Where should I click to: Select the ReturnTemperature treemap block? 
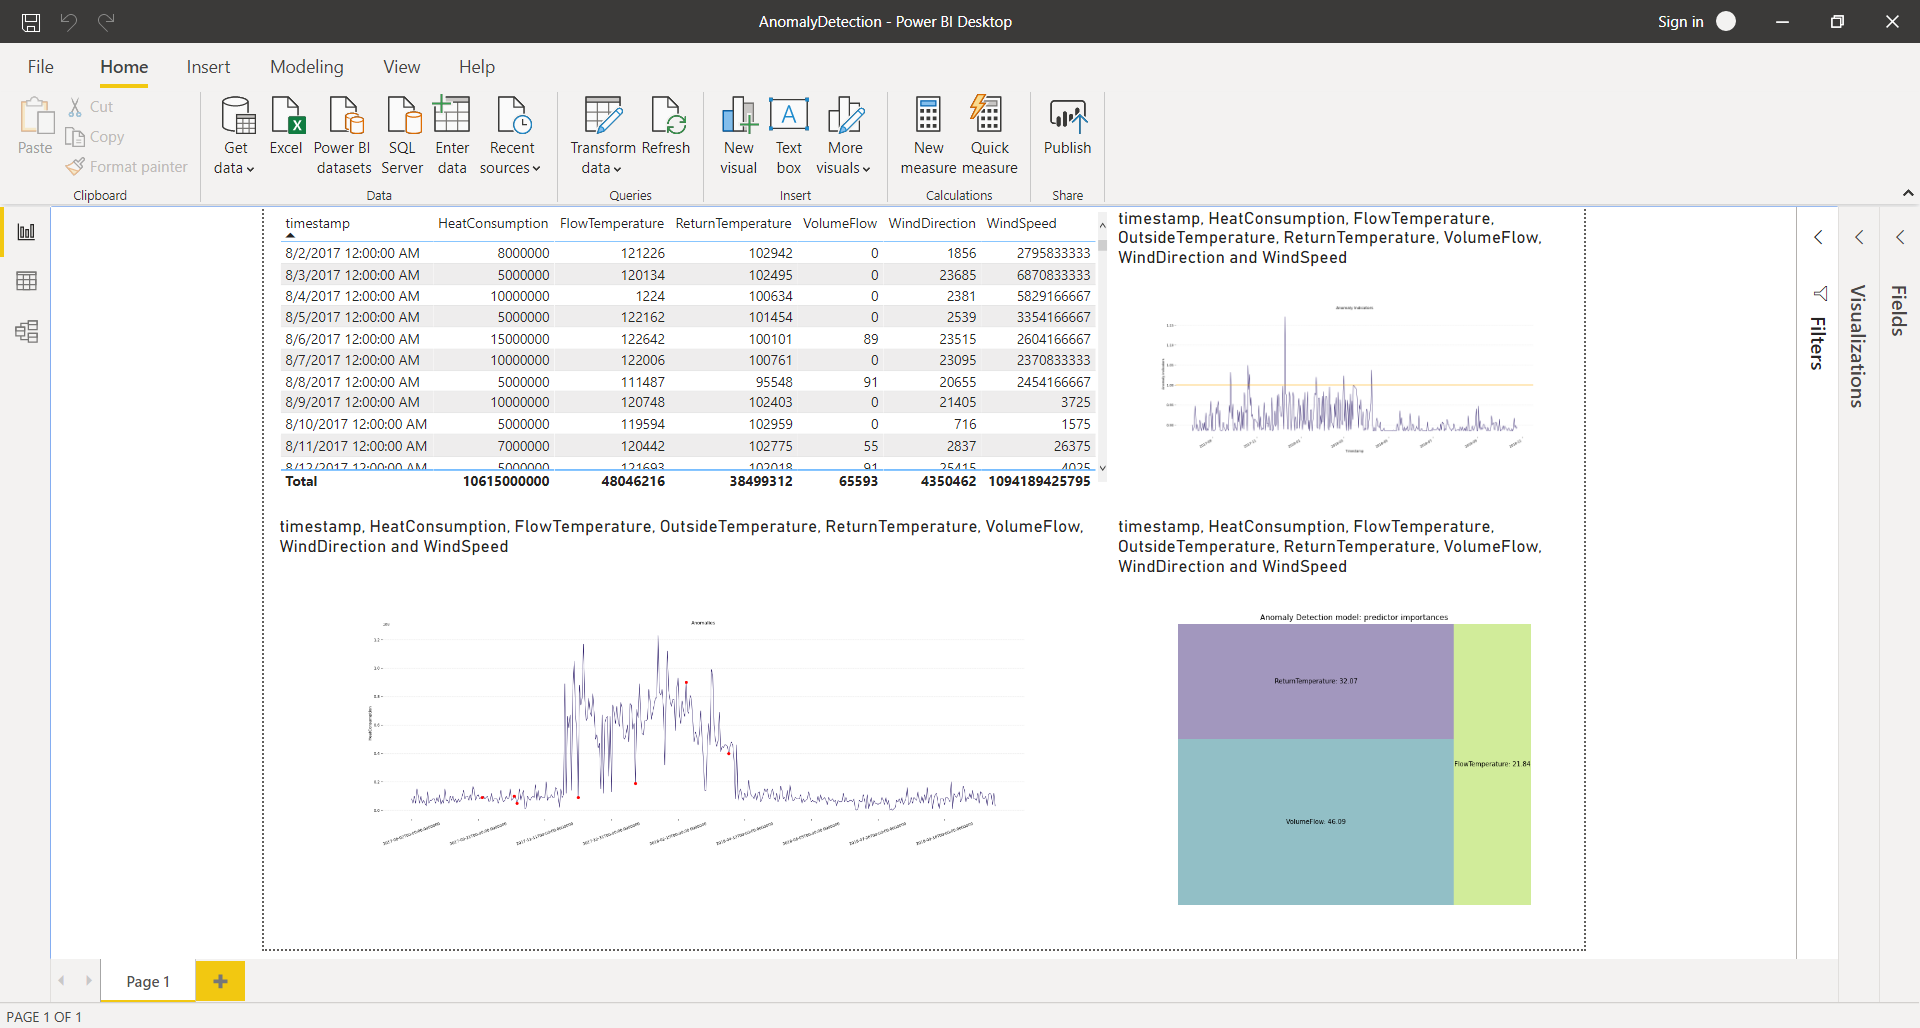point(1315,681)
